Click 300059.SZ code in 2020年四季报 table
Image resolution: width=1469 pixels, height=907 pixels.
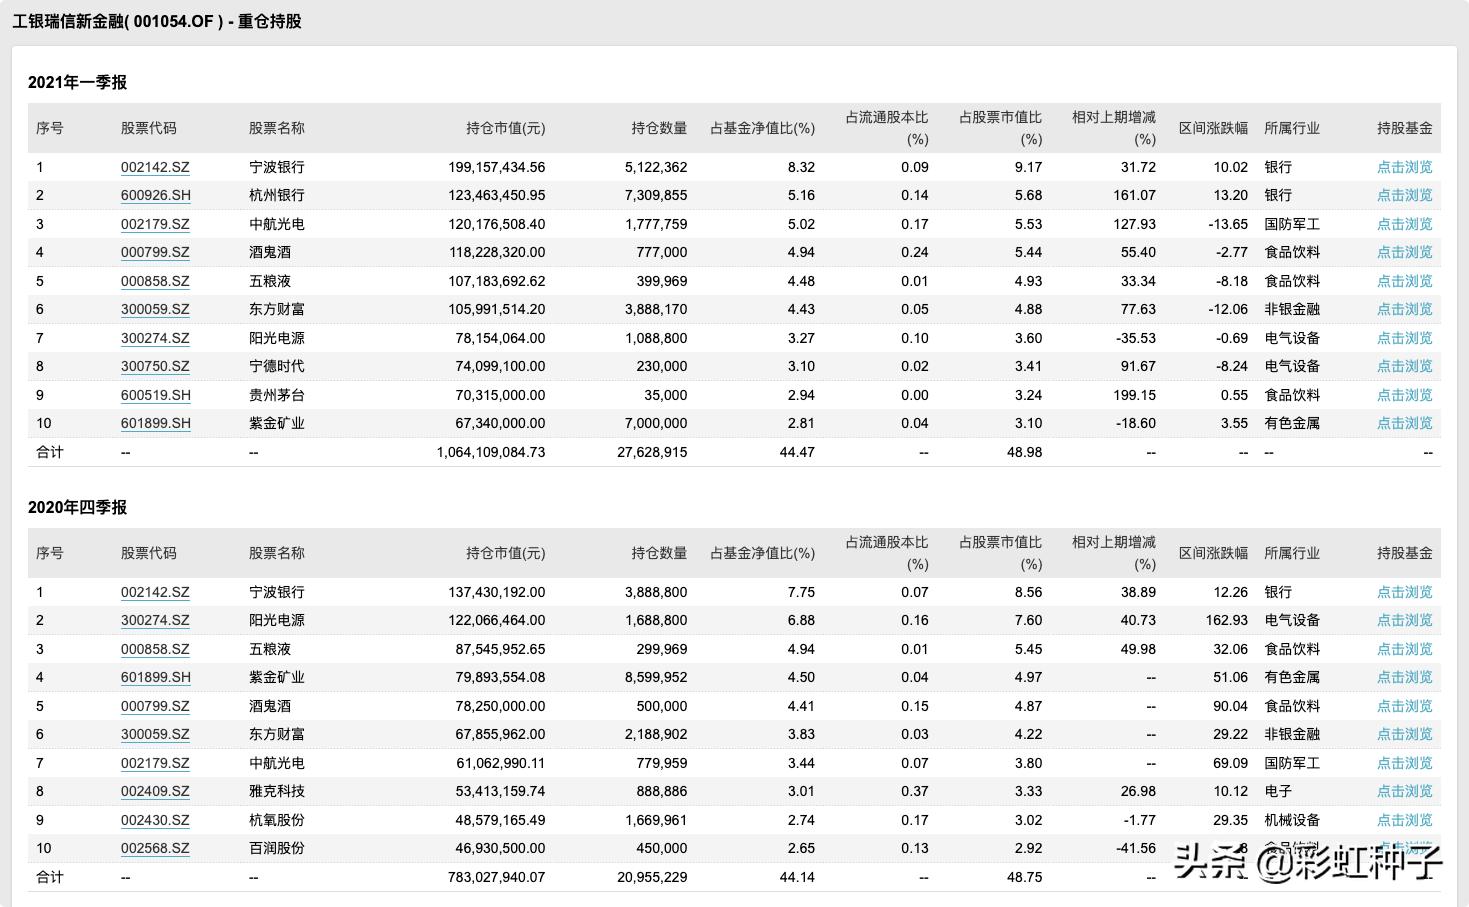[x=155, y=734]
